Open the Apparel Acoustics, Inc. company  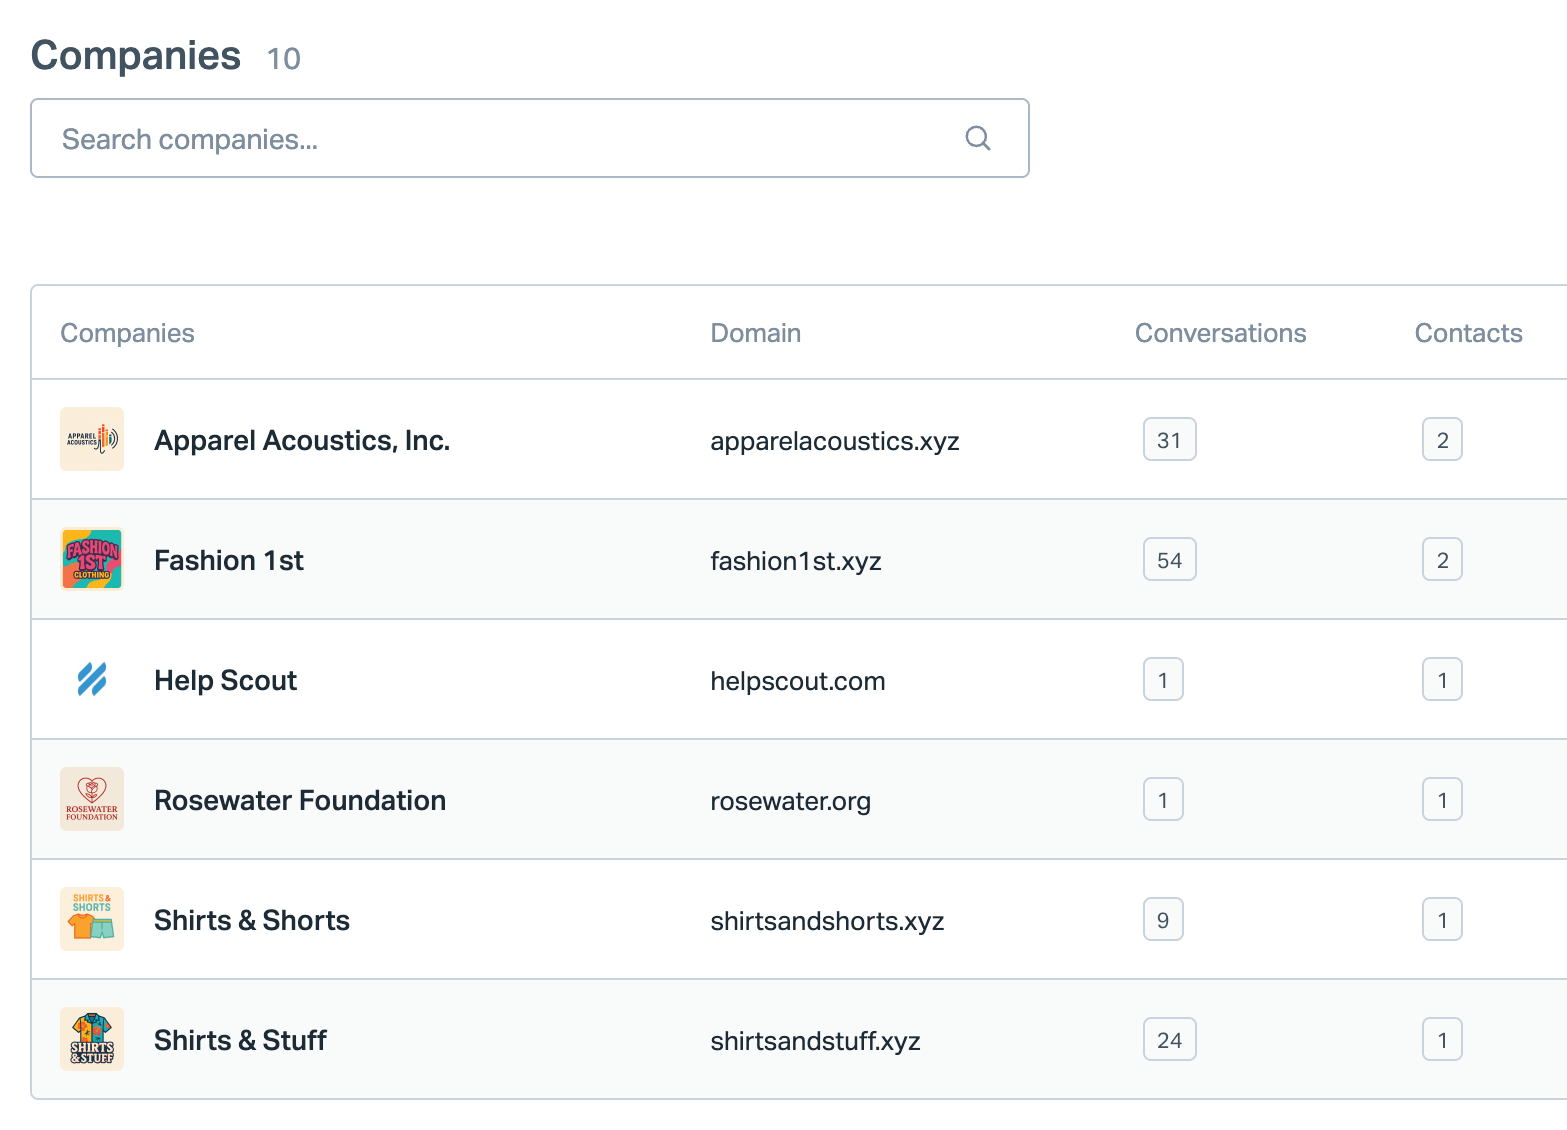coord(302,440)
